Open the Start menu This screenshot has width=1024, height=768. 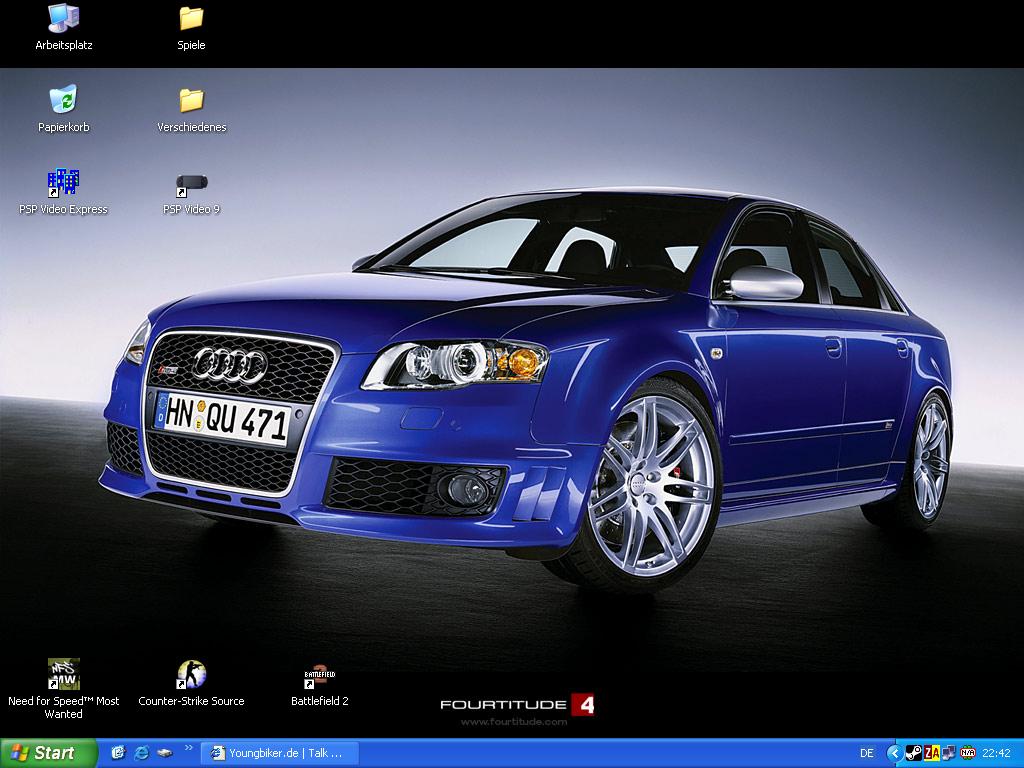click(48, 753)
